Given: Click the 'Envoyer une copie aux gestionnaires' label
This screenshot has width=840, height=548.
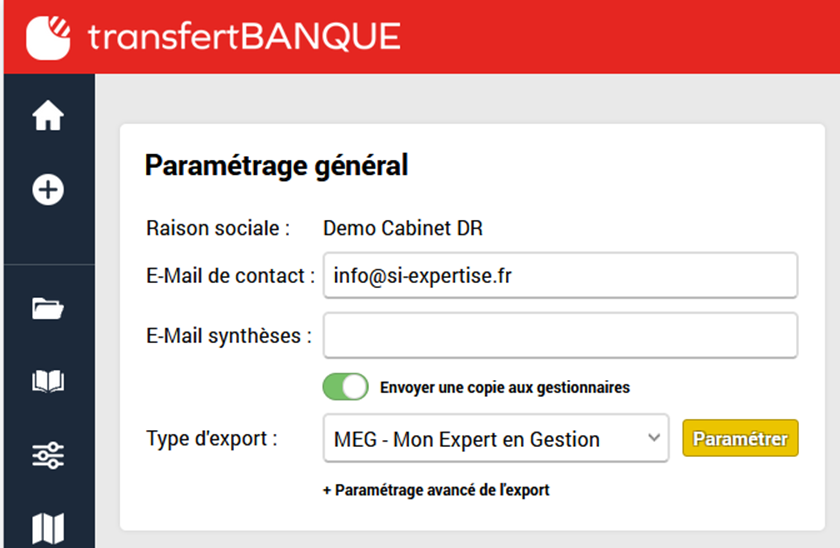Looking at the screenshot, I should (x=505, y=387).
